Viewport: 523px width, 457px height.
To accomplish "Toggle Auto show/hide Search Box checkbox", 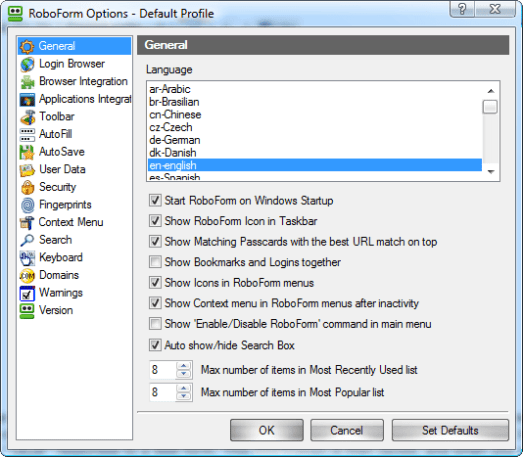I will (155, 345).
